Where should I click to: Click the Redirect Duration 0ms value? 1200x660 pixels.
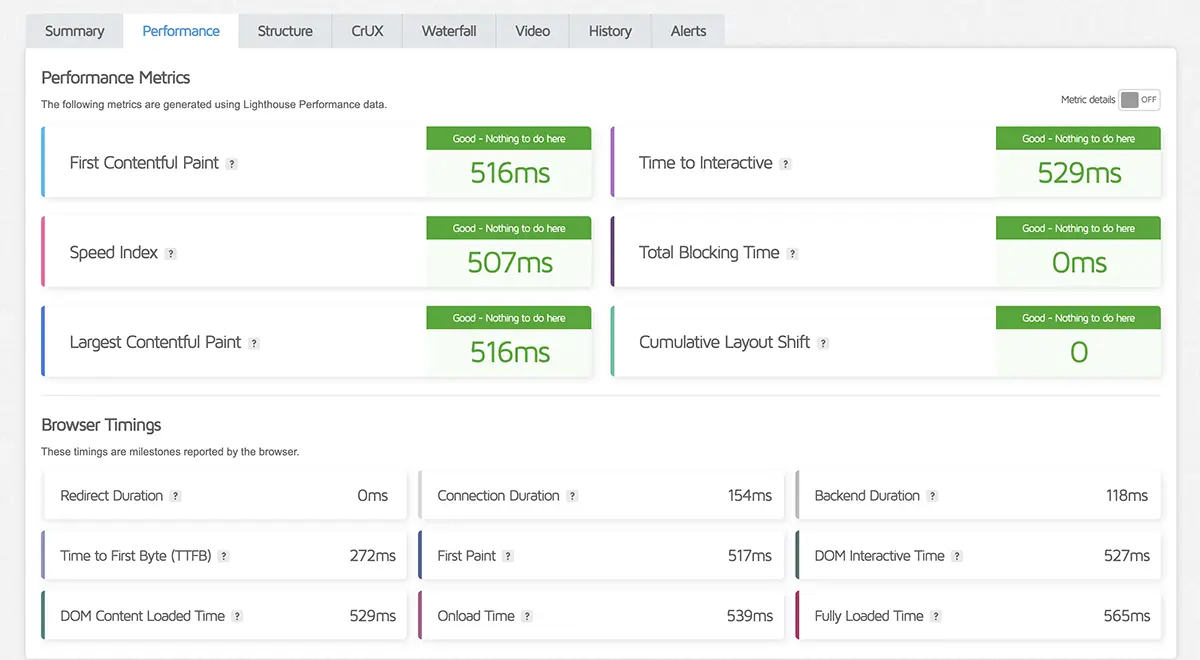click(373, 496)
